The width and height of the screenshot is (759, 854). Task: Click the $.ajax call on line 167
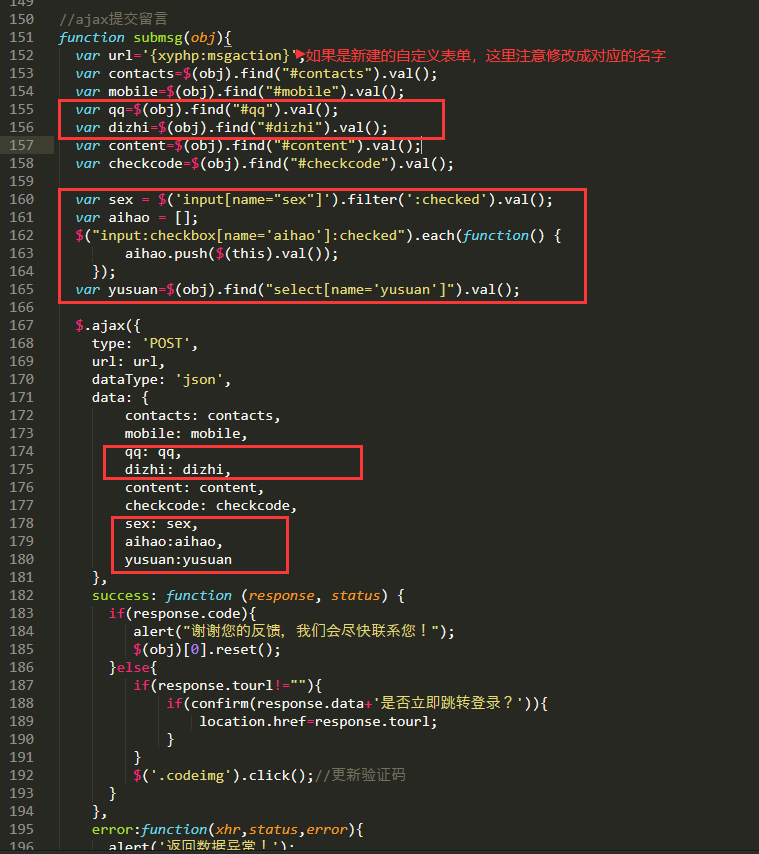[104, 325]
